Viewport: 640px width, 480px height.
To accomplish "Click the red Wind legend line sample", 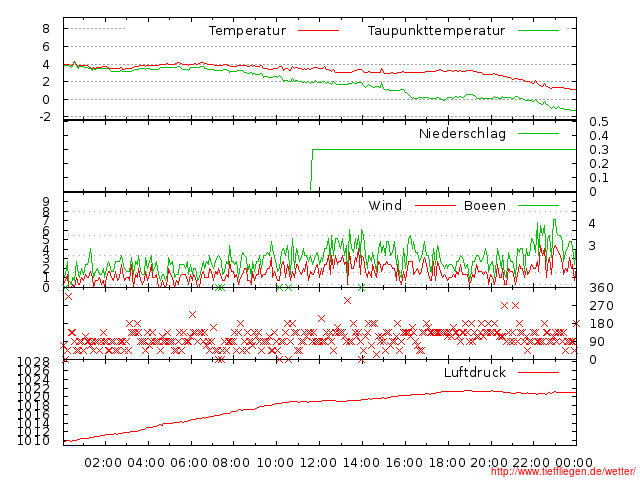I will click(x=435, y=205).
